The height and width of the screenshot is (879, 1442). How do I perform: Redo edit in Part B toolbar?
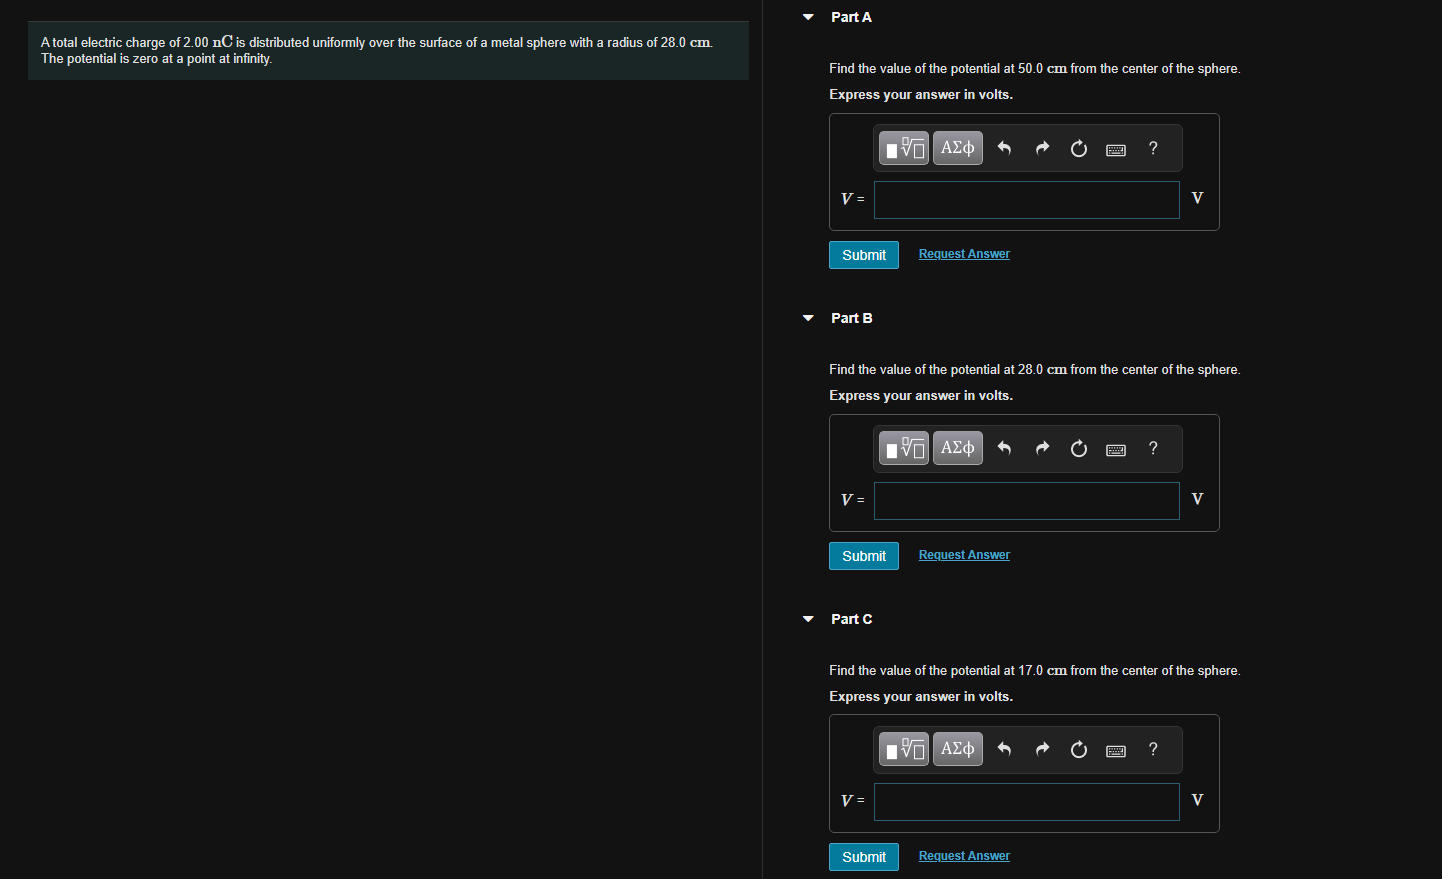pos(1042,448)
